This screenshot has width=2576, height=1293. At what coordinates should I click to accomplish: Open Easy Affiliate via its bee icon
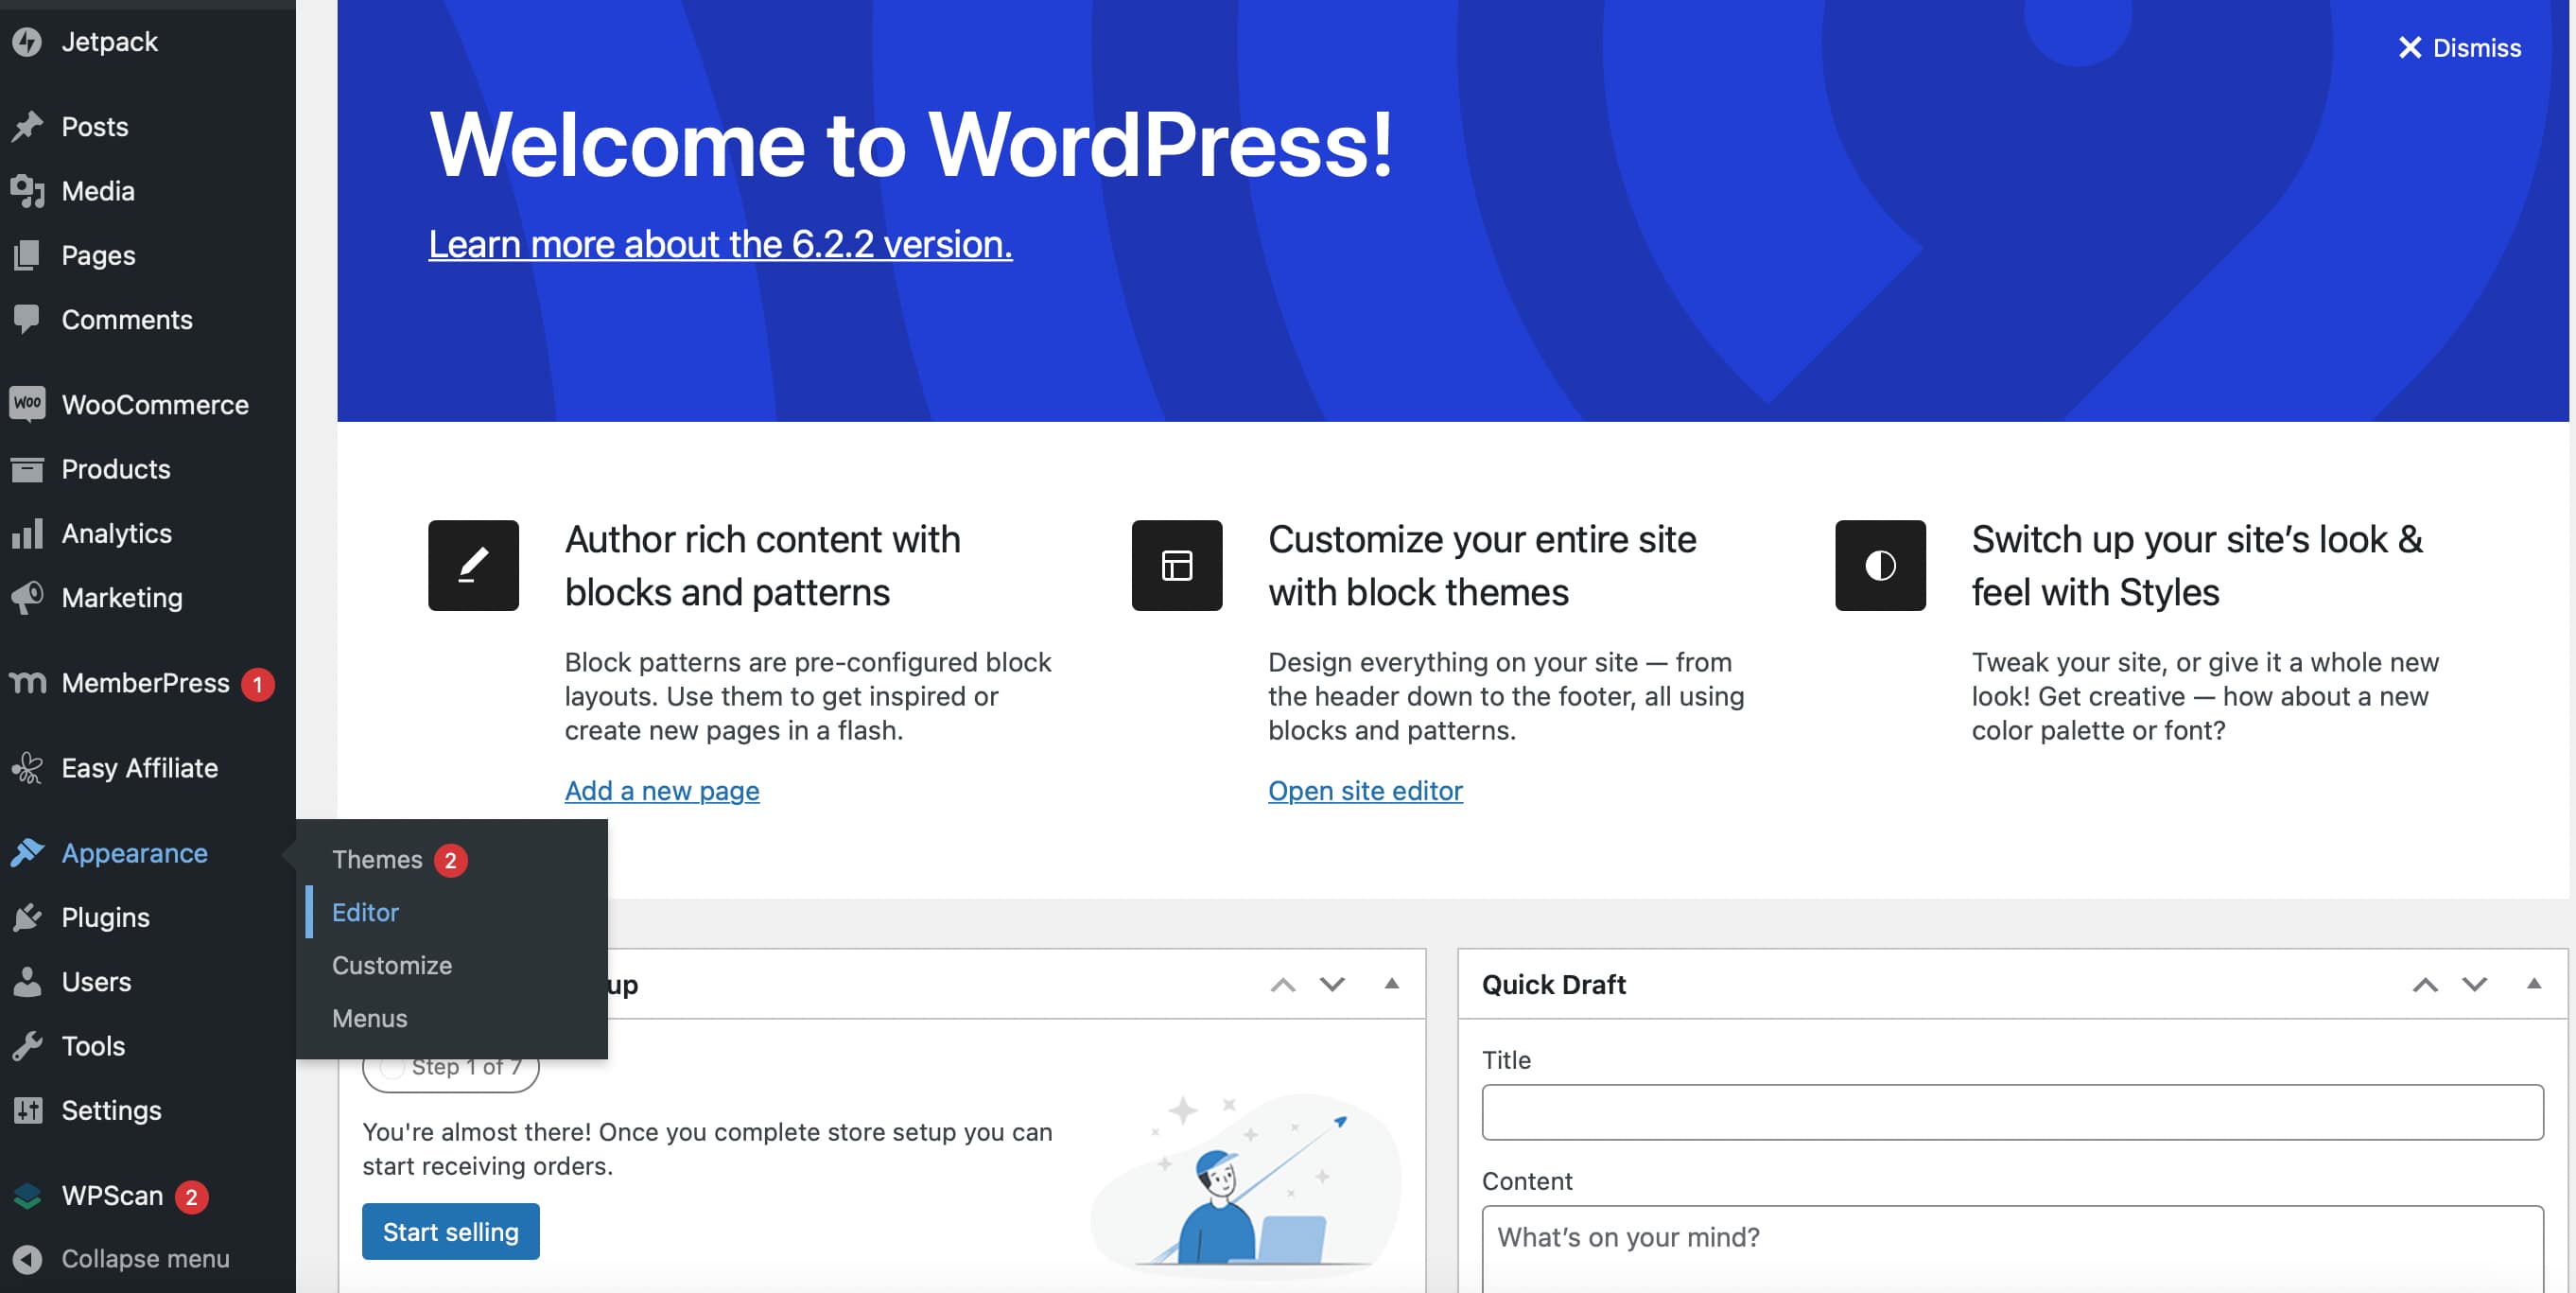(x=27, y=768)
